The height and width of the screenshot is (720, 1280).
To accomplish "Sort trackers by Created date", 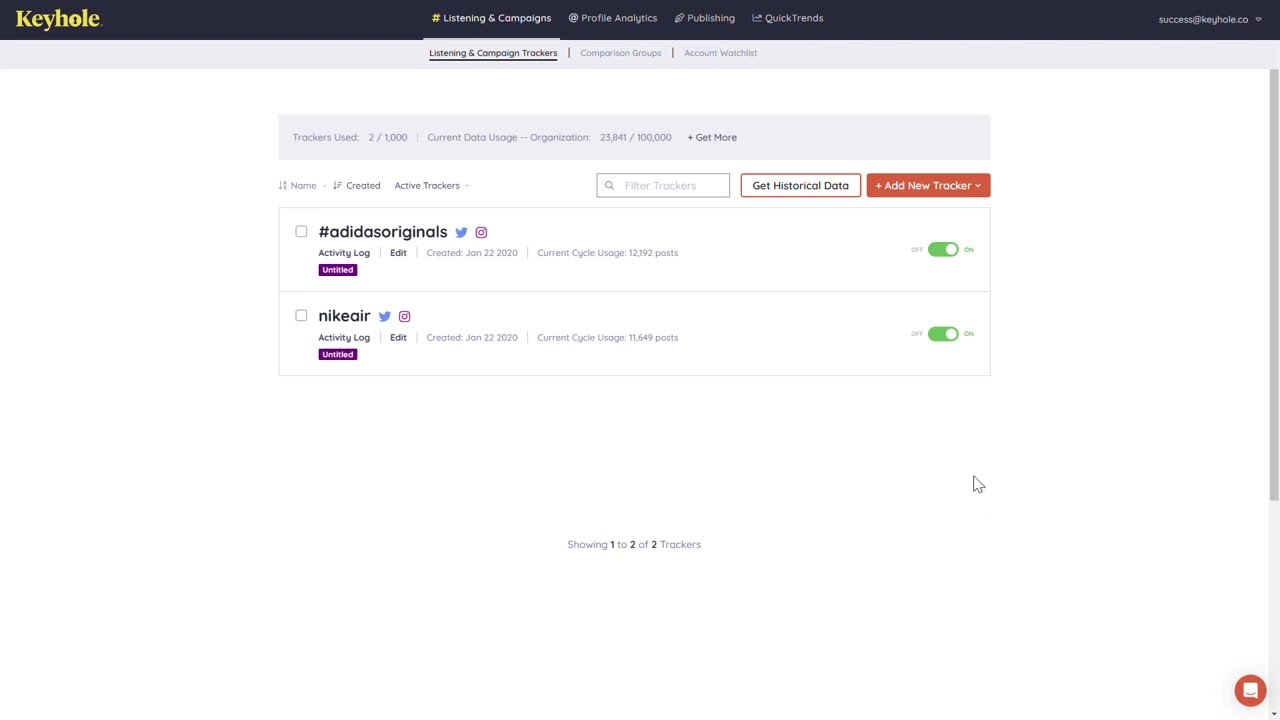I will (x=356, y=185).
